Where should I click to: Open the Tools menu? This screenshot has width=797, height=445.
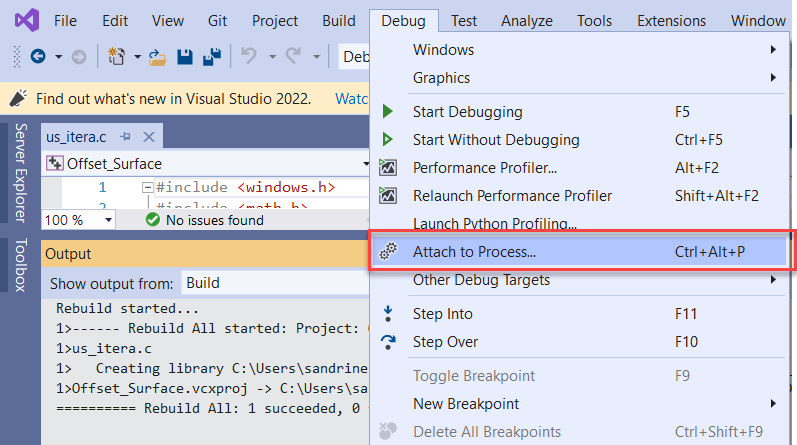click(594, 21)
